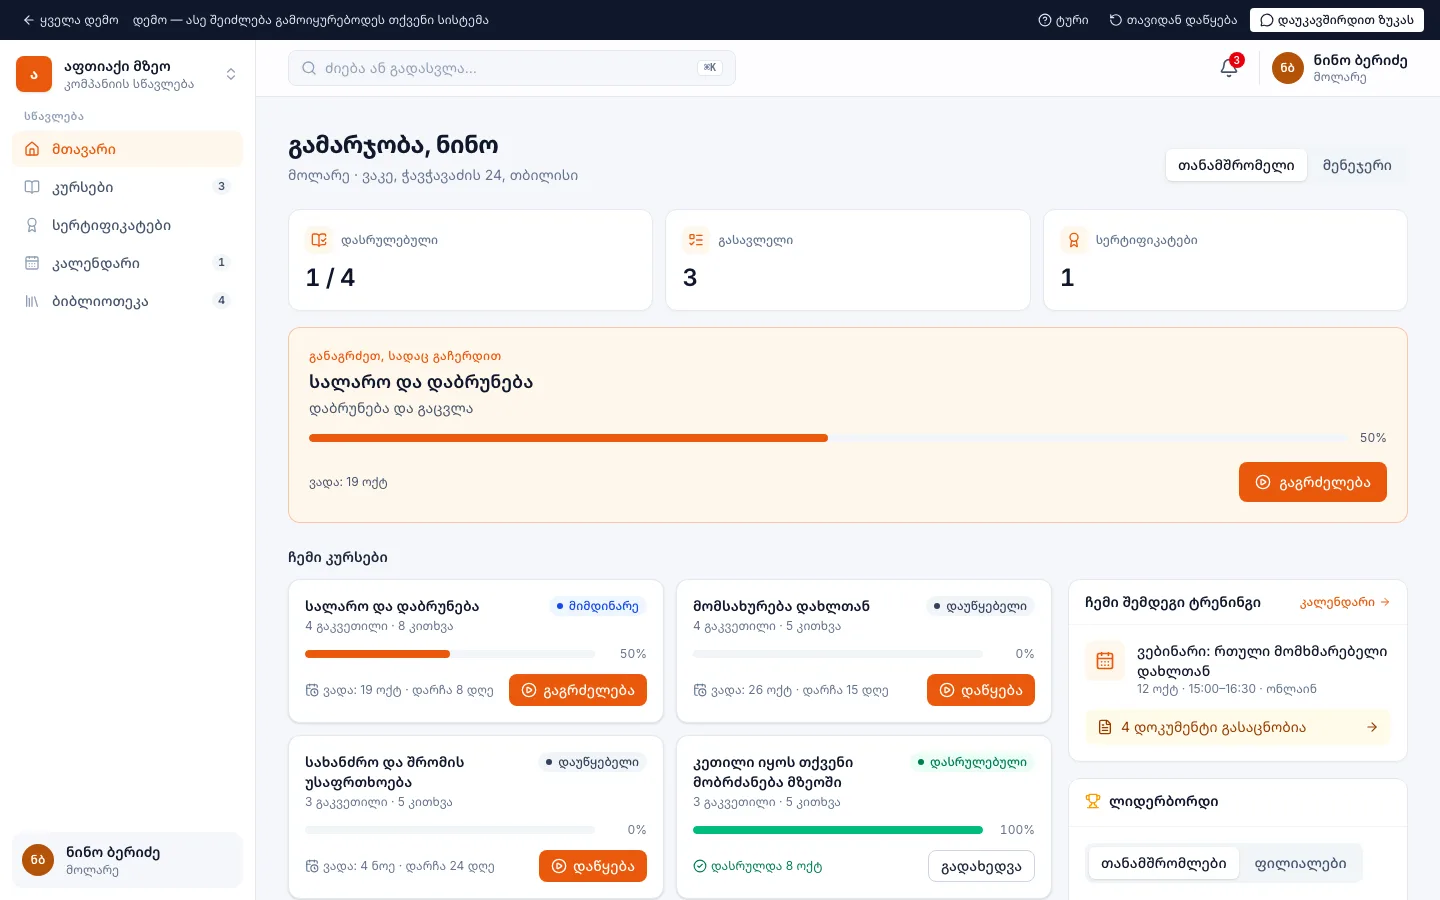This screenshot has height=900, width=1440.
Task: Go to კალენდარი in the sidebar menu
Action: (x=127, y=263)
